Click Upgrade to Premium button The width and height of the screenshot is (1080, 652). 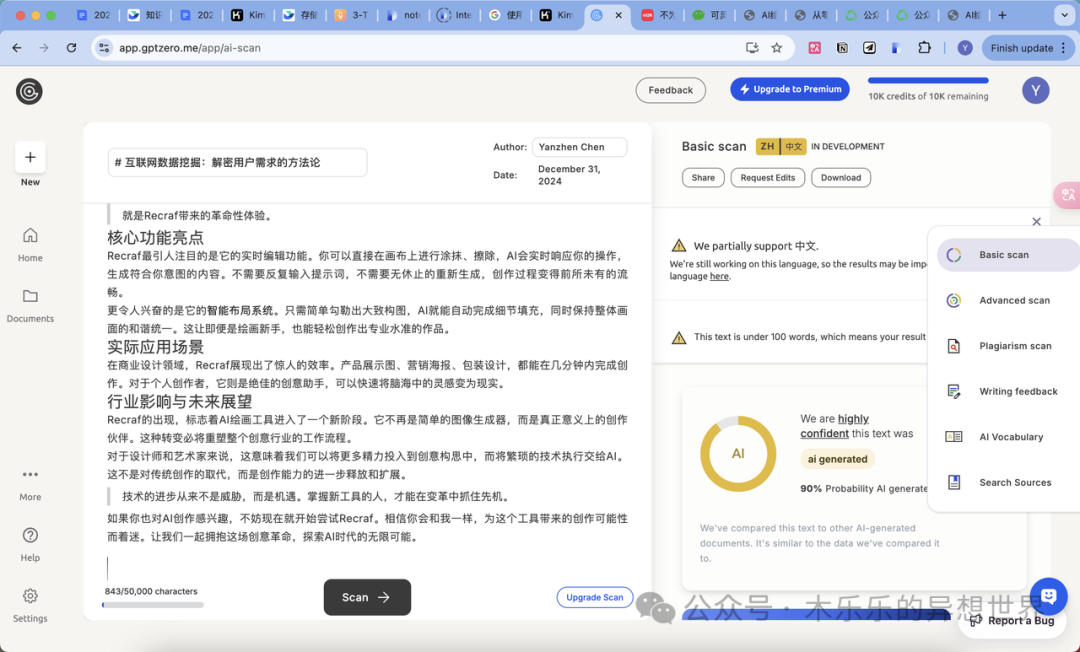pyautogui.click(x=789, y=89)
